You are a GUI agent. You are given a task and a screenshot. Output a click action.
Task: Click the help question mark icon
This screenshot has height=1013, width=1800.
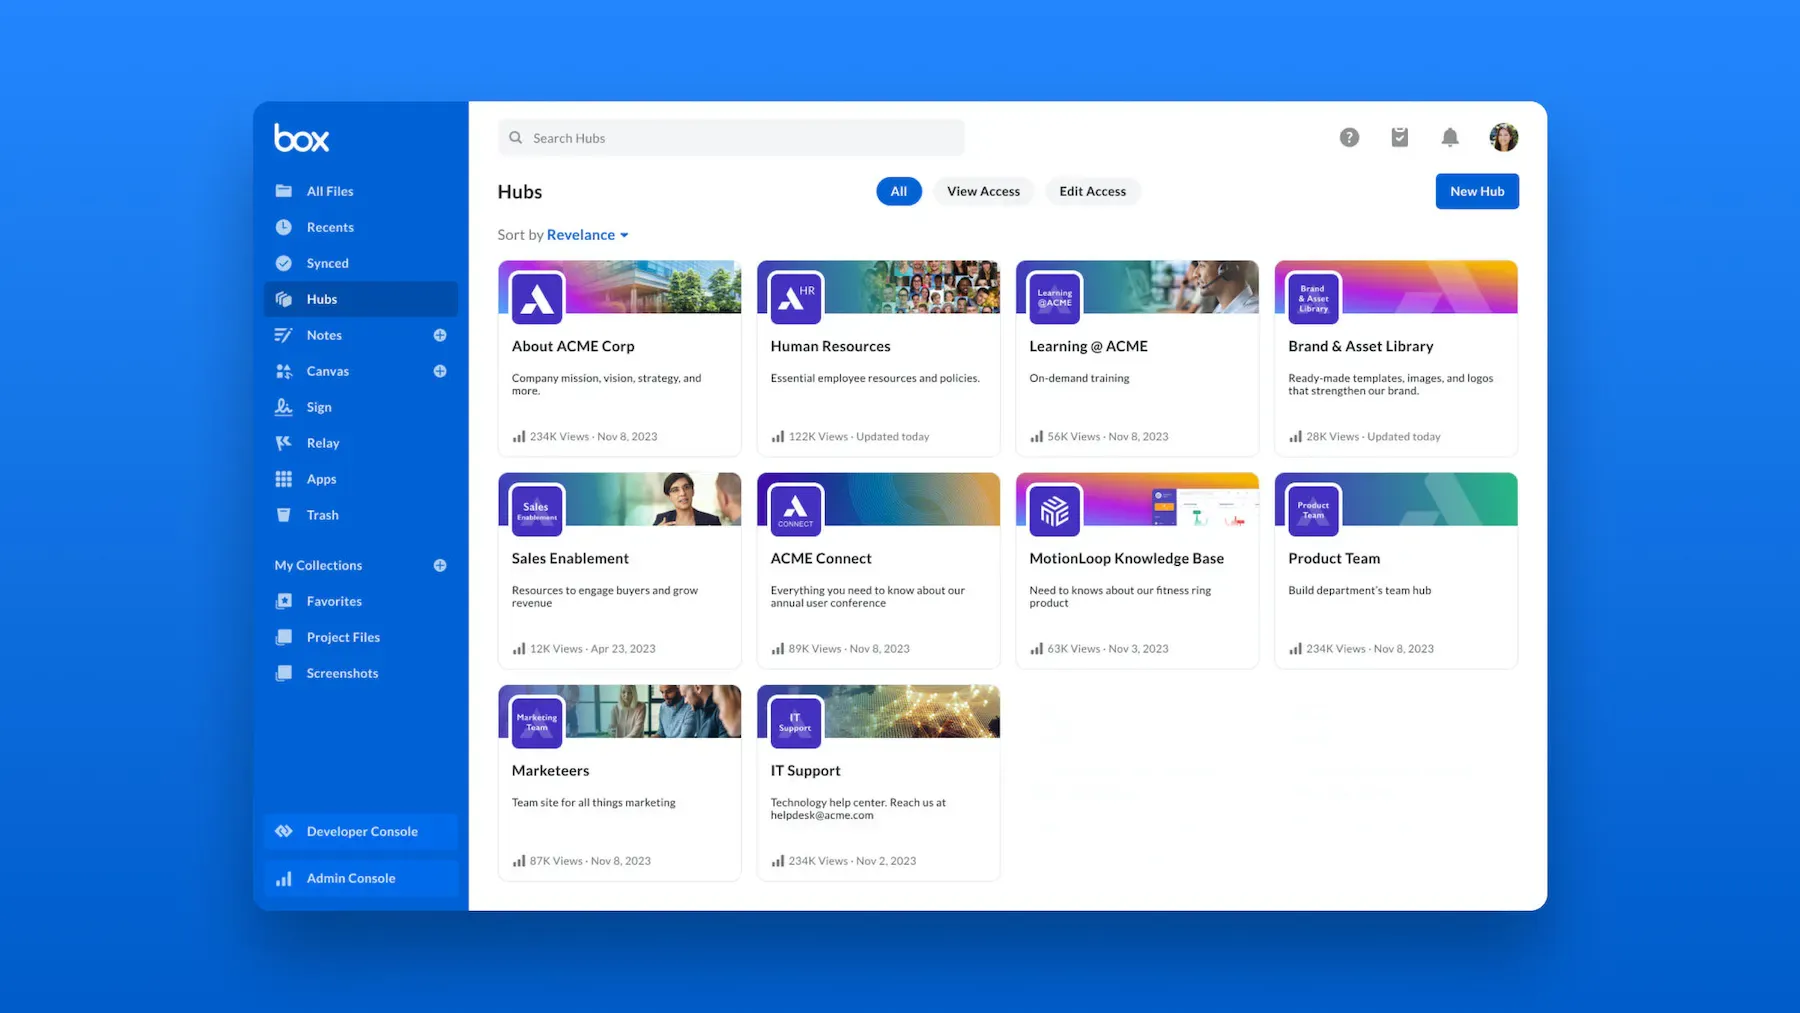[x=1349, y=138]
